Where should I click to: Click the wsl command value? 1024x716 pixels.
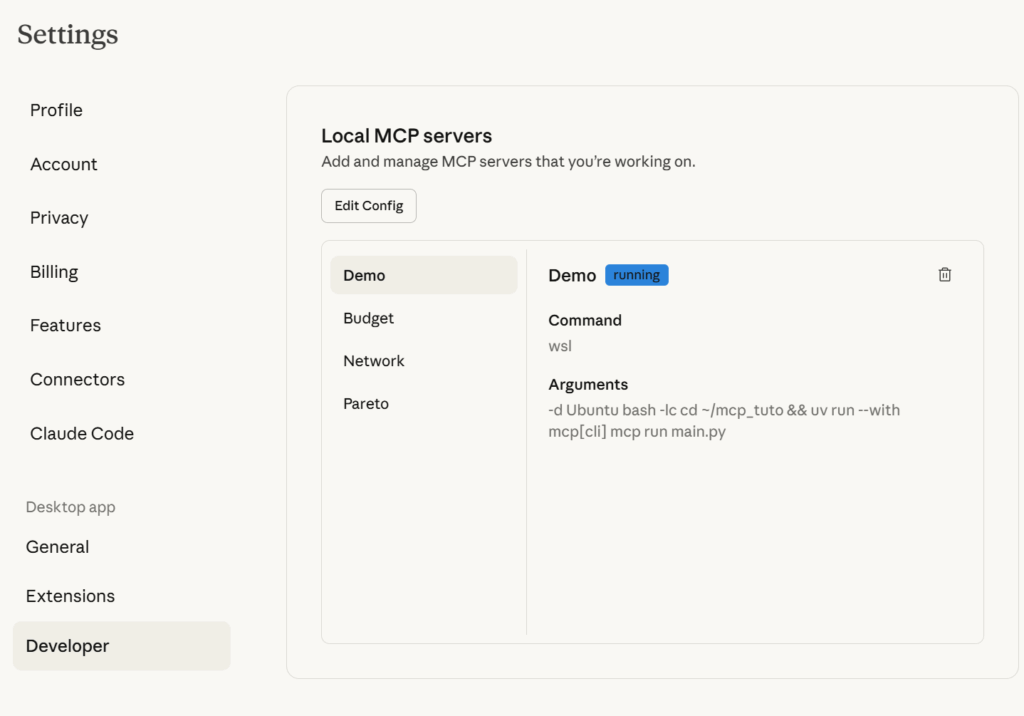pos(560,346)
